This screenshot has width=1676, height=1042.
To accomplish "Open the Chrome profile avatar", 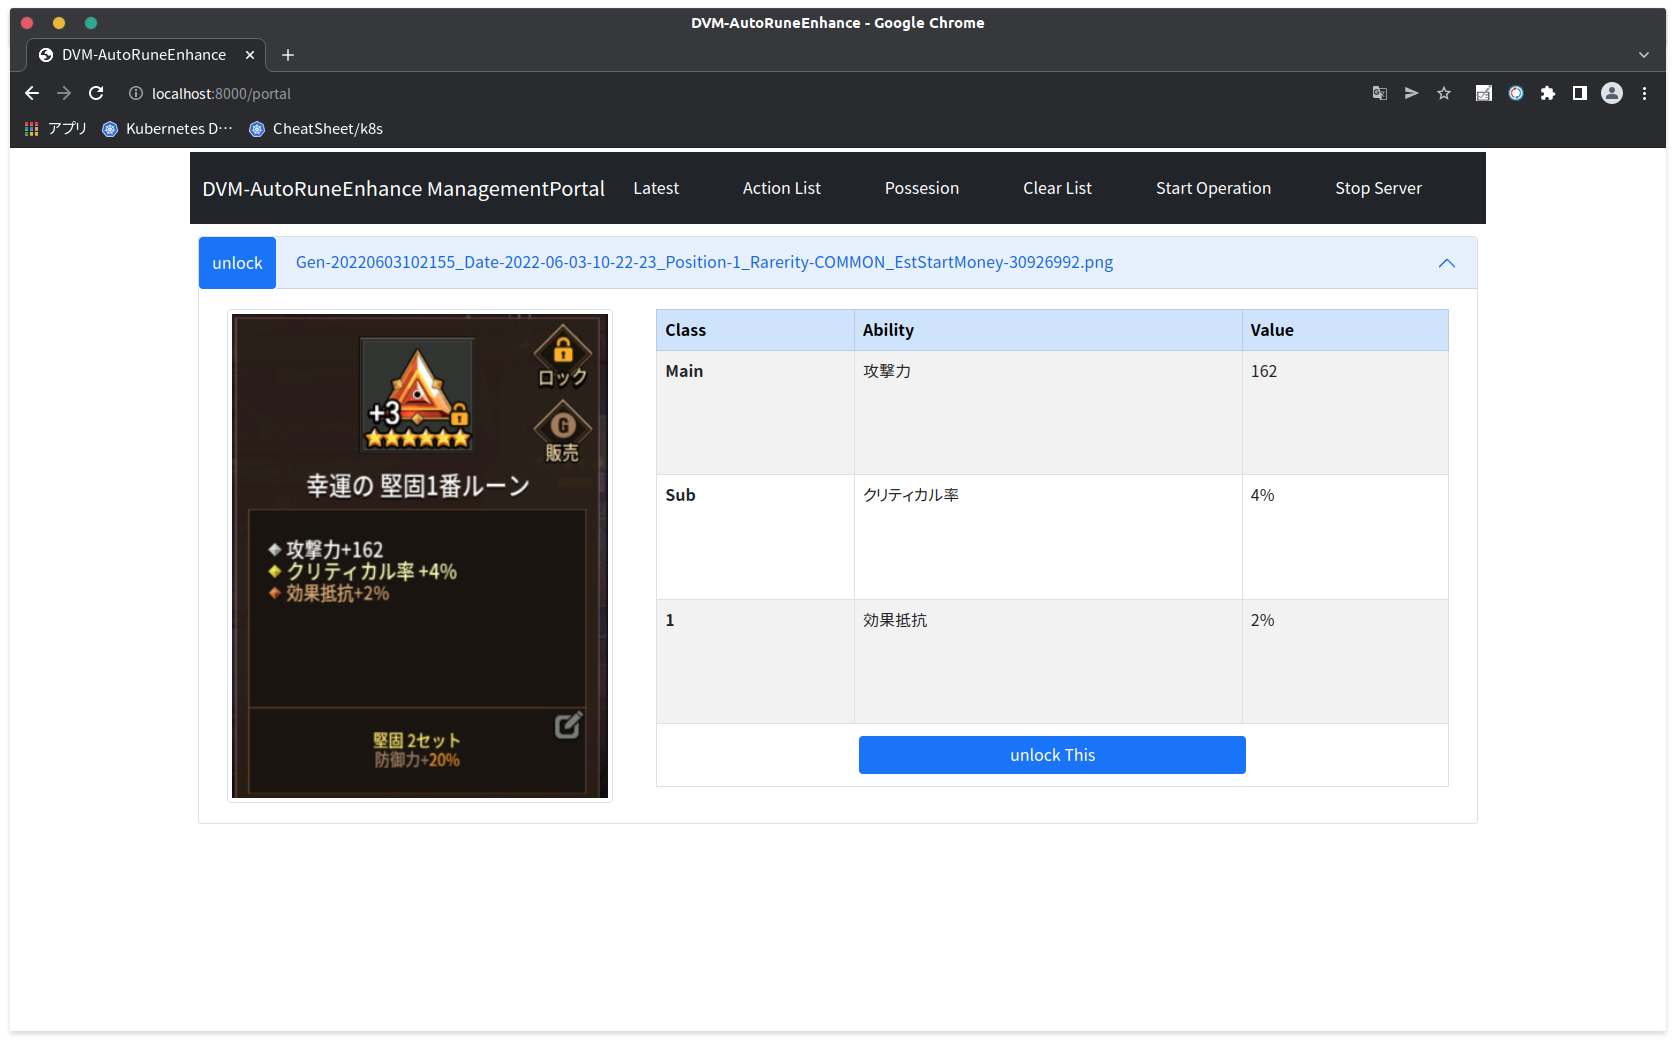I will click(x=1612, y=93).
